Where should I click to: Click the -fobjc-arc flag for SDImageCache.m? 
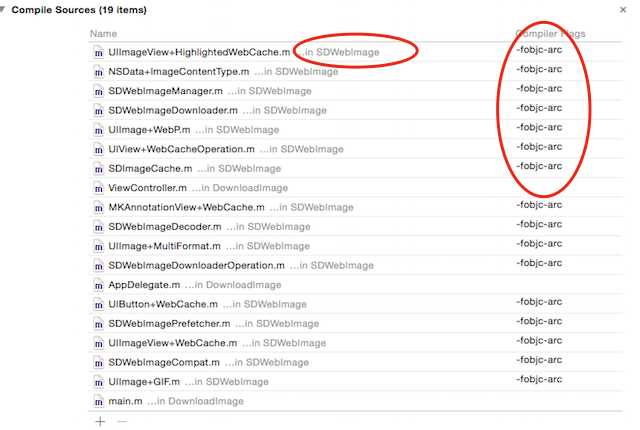pos(539,166)
